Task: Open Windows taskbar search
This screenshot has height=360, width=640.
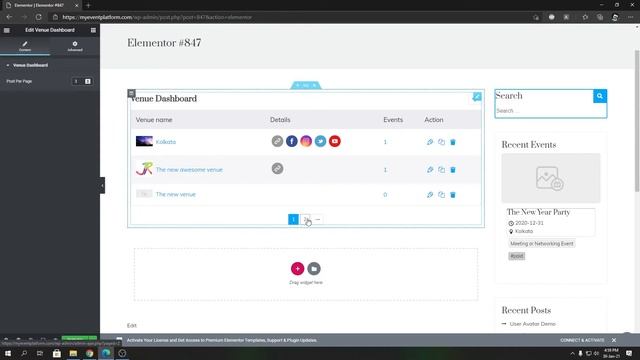Action: tap(24, 353)
